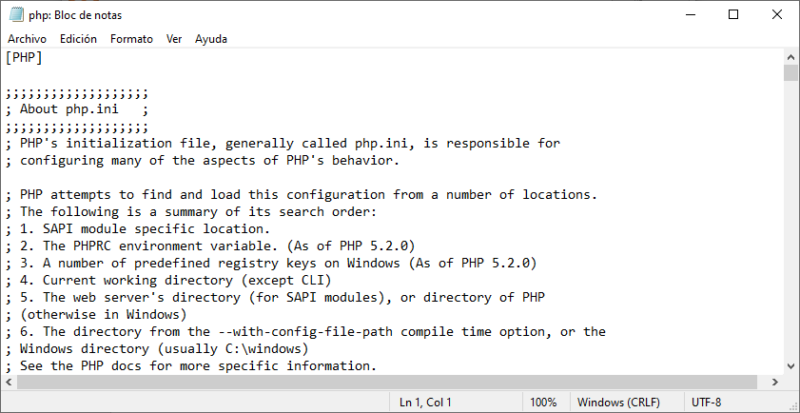
Task: Open the Ayuda menu
Action: coord(211,39)
